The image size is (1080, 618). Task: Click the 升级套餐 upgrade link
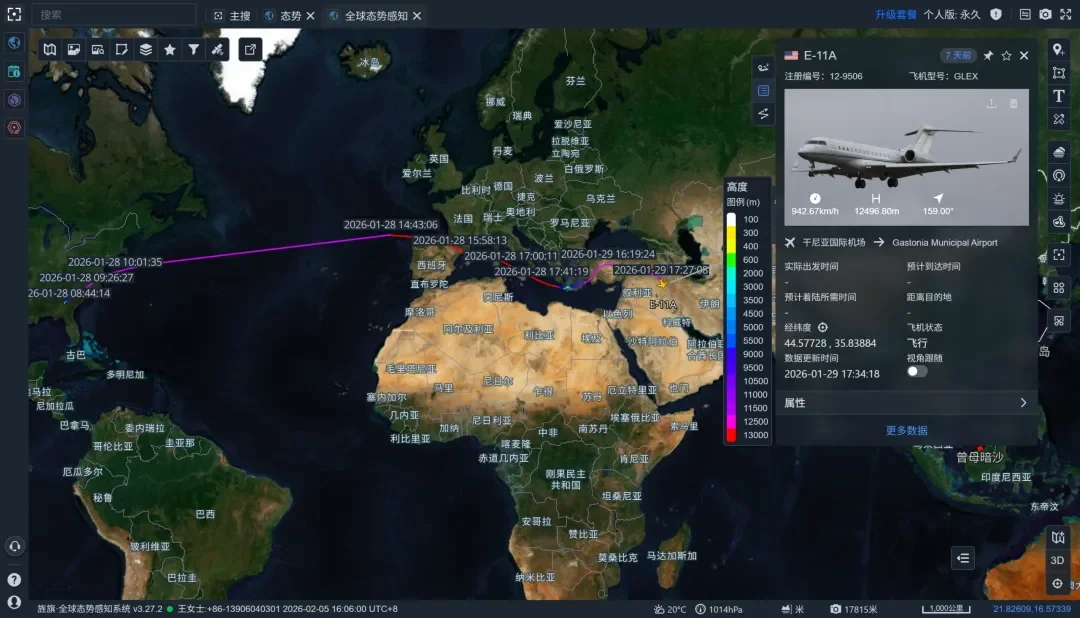coord(895,15)
